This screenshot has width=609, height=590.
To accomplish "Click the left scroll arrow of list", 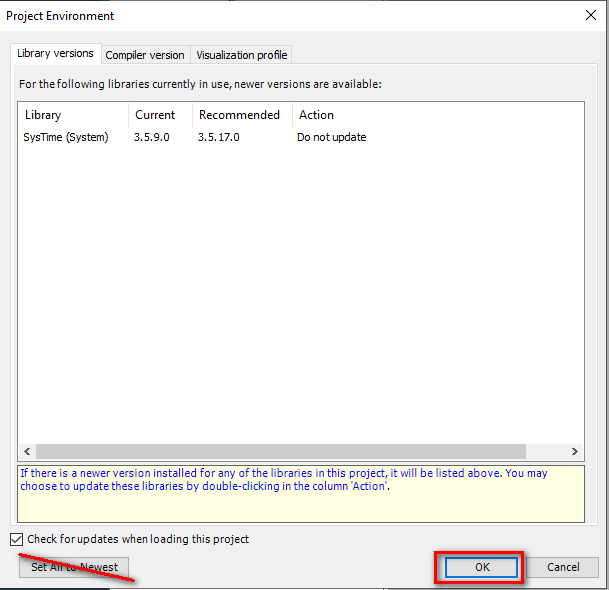I will pos(27,452).
